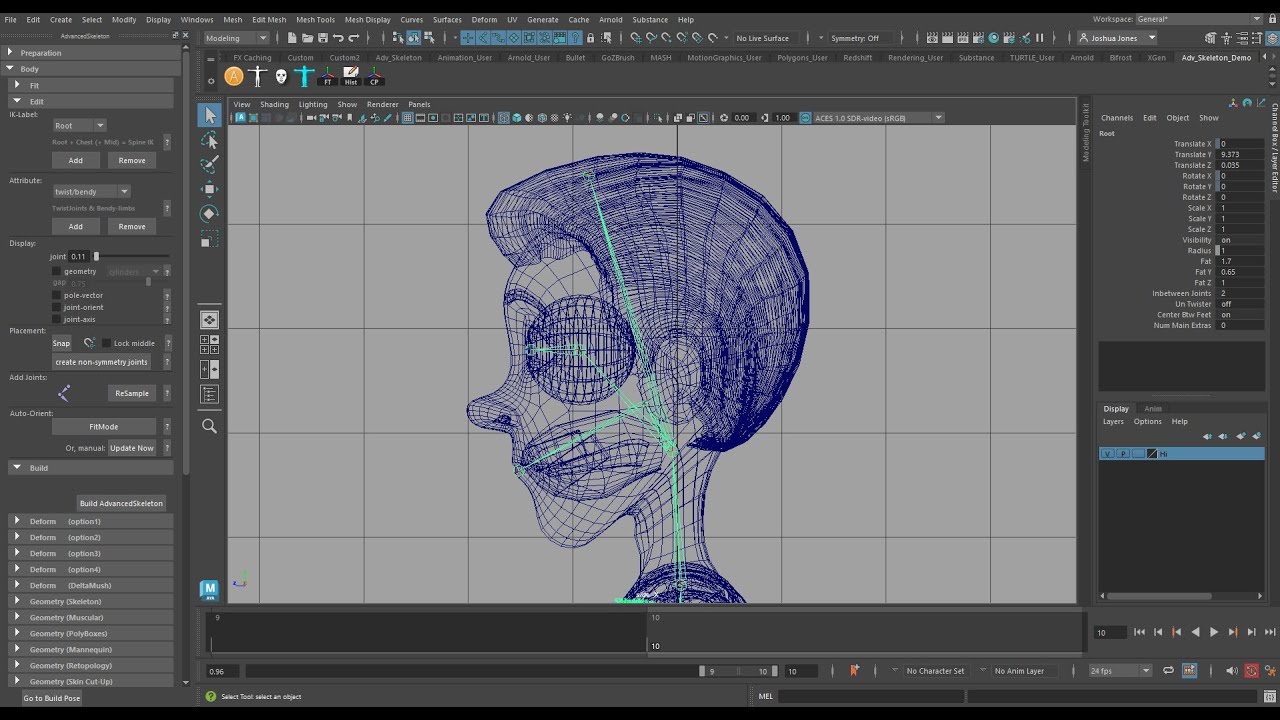Screen dimensions: 1280x720
Task: Choose the Lasso select tool
Action: pos(209,140)
